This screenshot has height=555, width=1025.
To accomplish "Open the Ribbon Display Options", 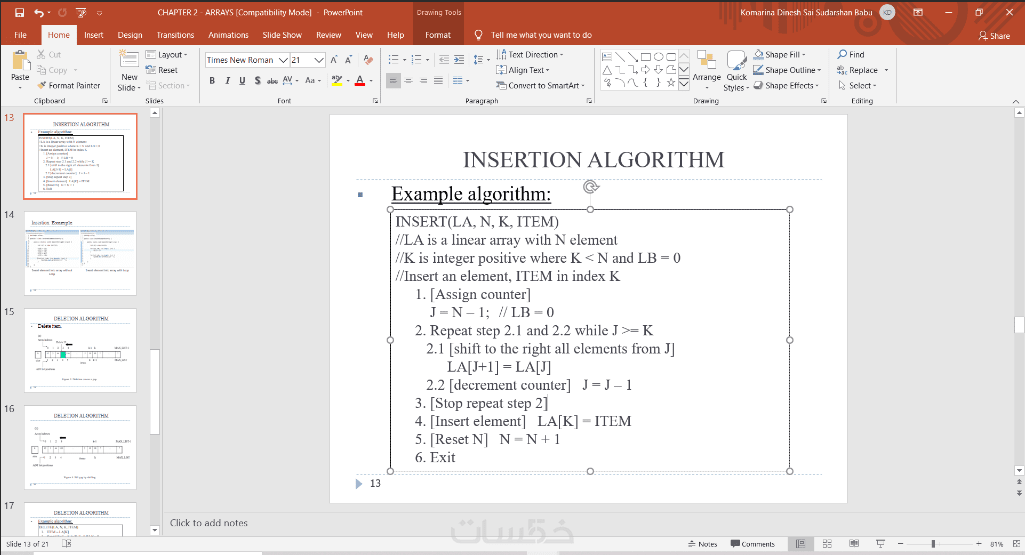I will pos(918,12).
